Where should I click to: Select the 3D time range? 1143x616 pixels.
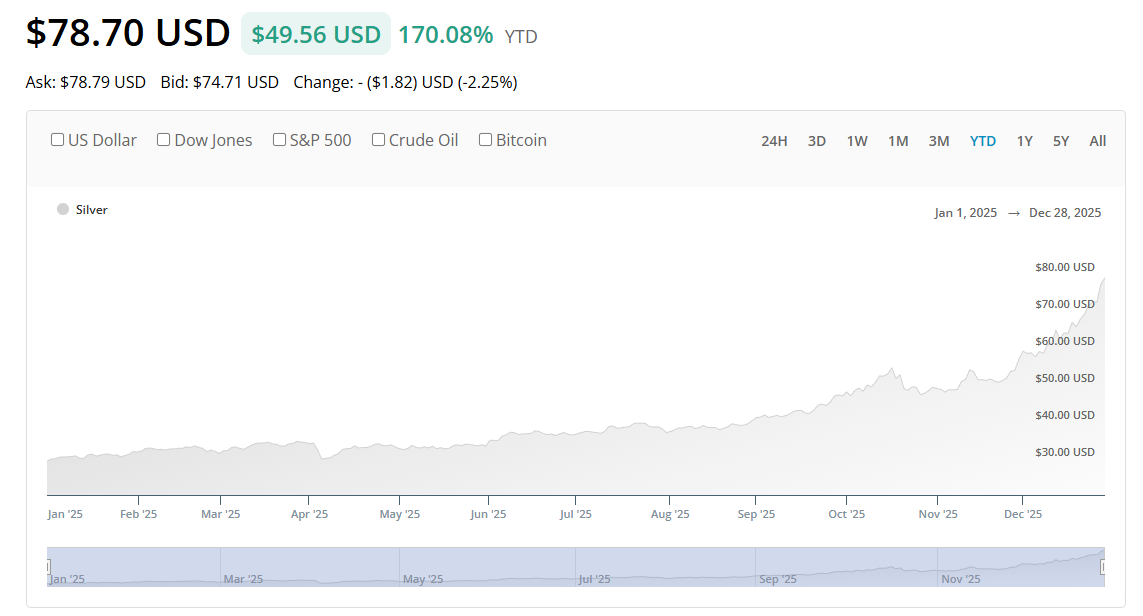(816, 141)
